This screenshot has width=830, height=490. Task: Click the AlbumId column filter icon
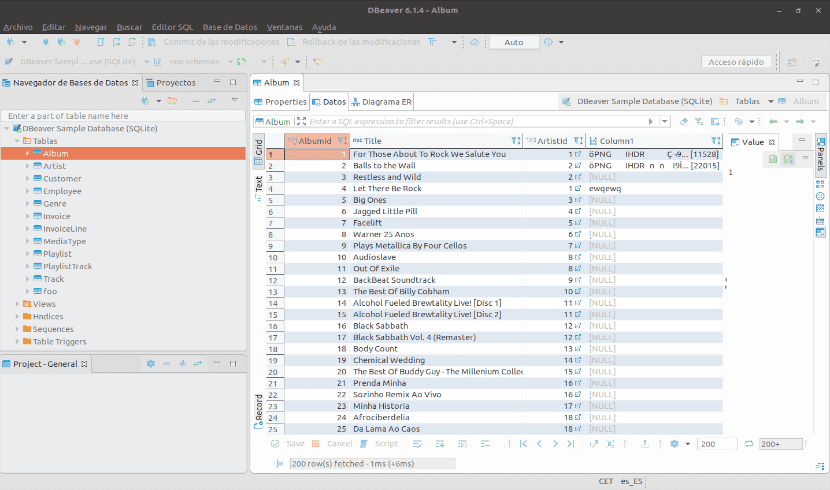(x=342, y=141)
